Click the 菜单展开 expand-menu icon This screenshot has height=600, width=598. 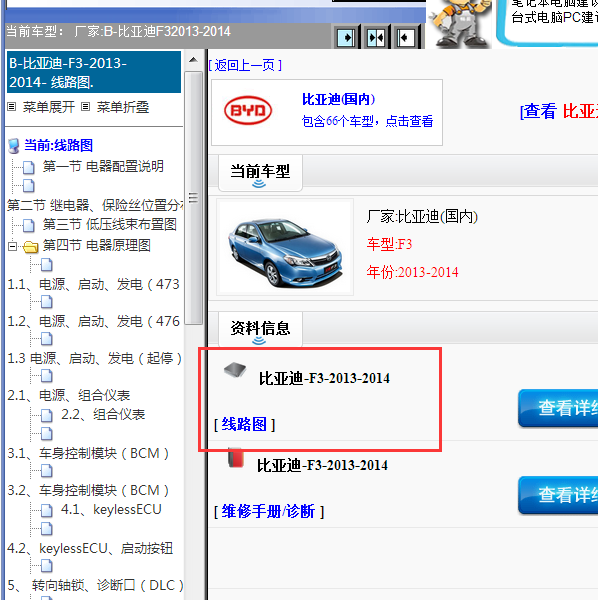tap(12, 107)
